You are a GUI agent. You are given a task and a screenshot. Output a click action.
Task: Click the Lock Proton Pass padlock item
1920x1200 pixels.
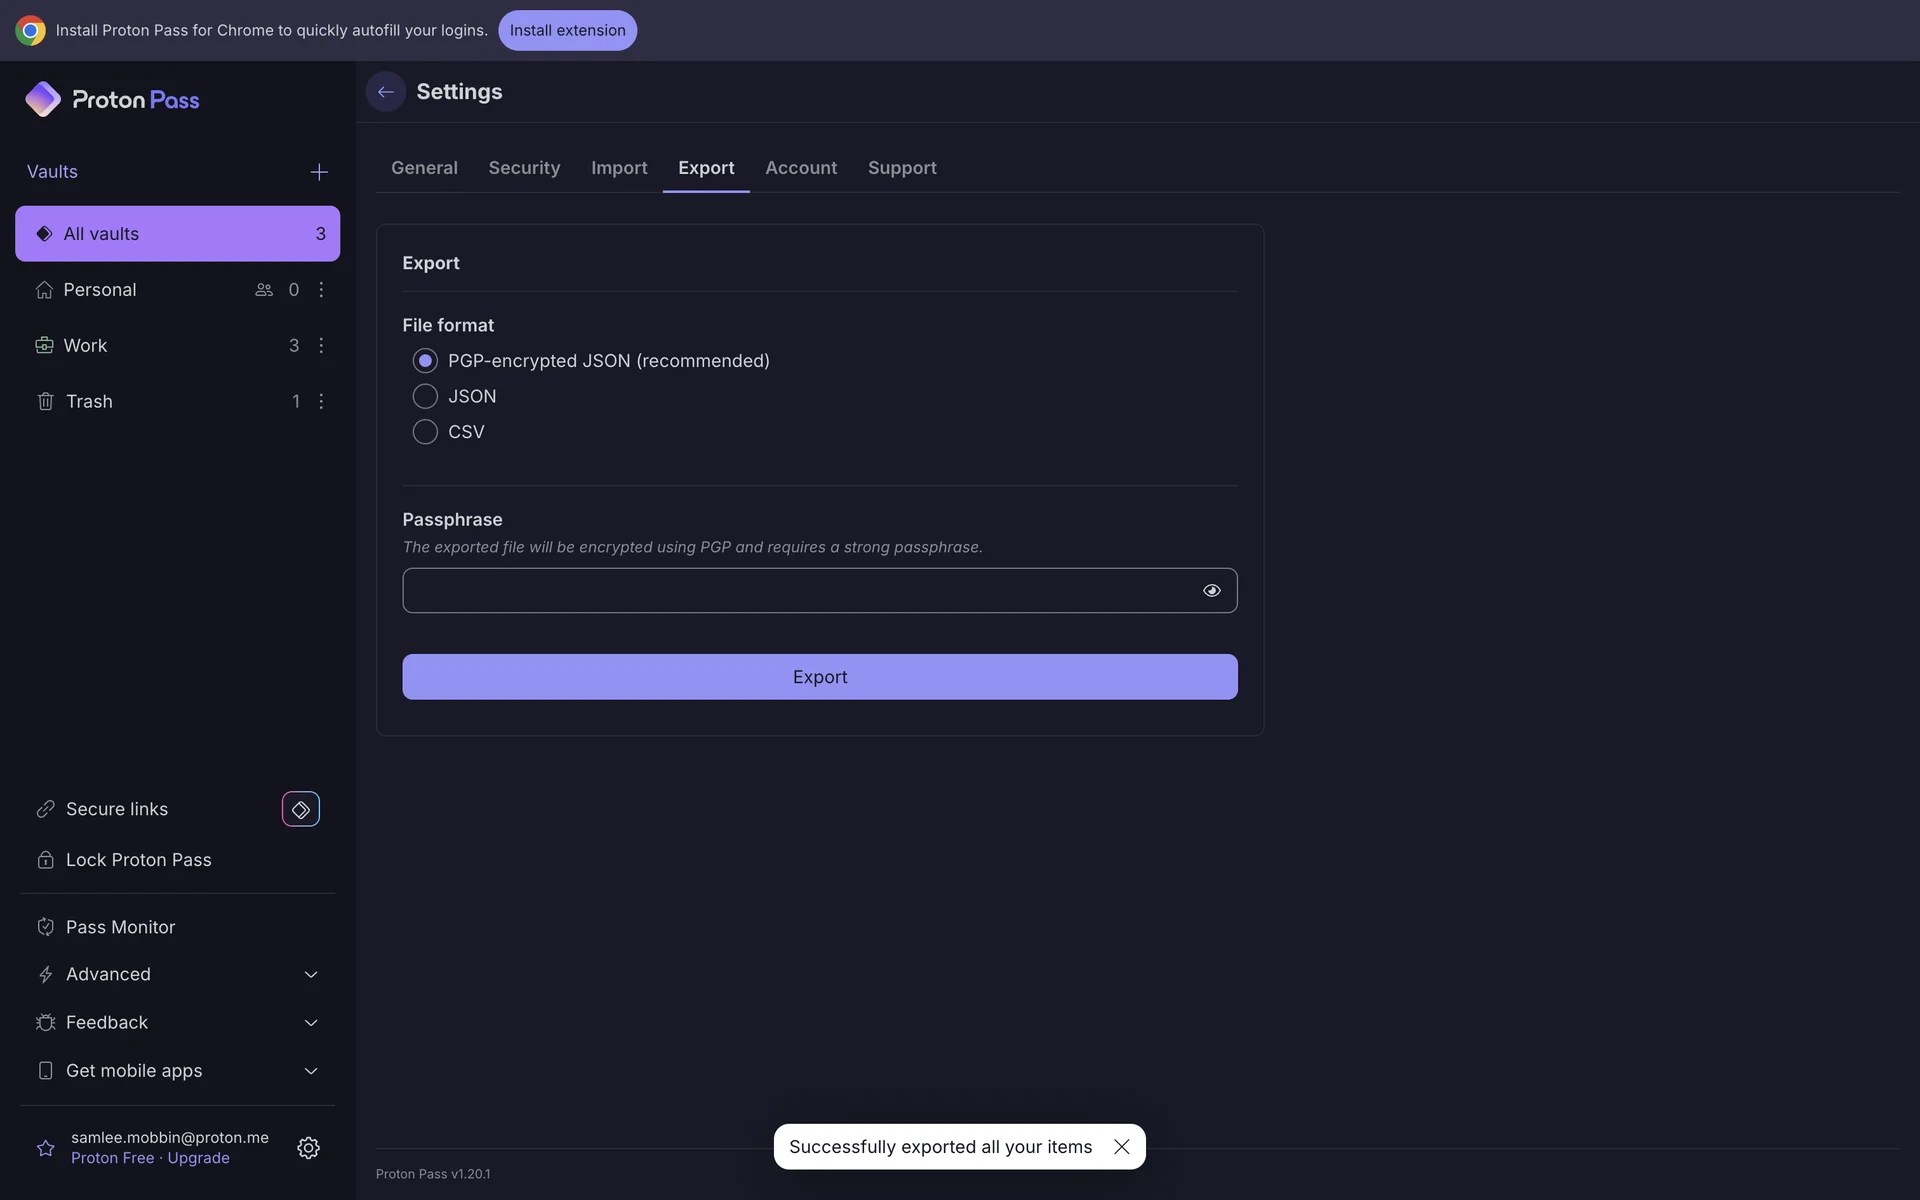click(138, 860)
